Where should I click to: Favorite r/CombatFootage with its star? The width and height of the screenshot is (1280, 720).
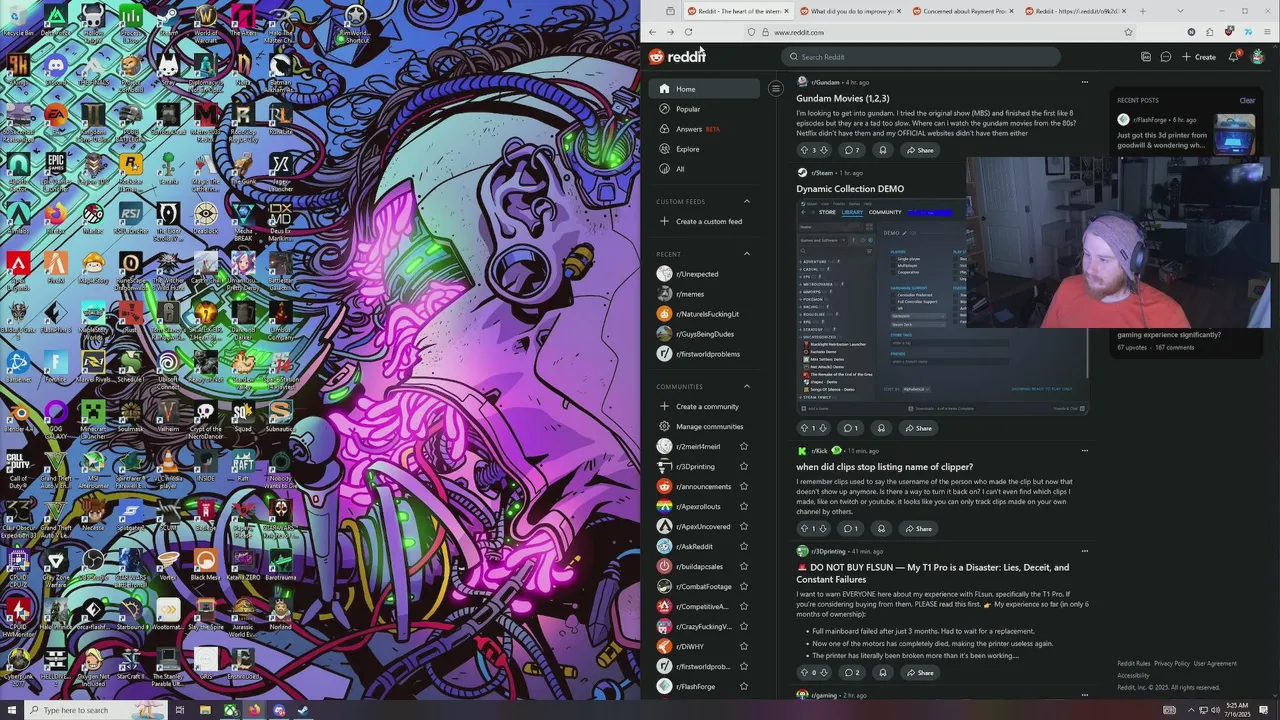pyautogui.click(x=743, y=586)
